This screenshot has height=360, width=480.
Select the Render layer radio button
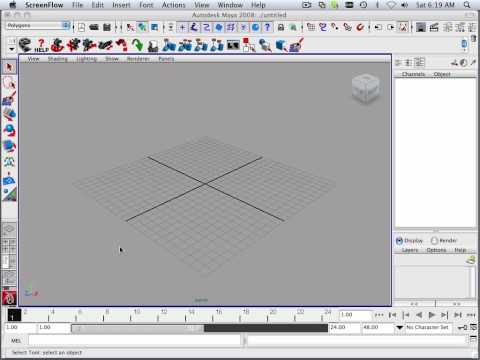point(434,241)
